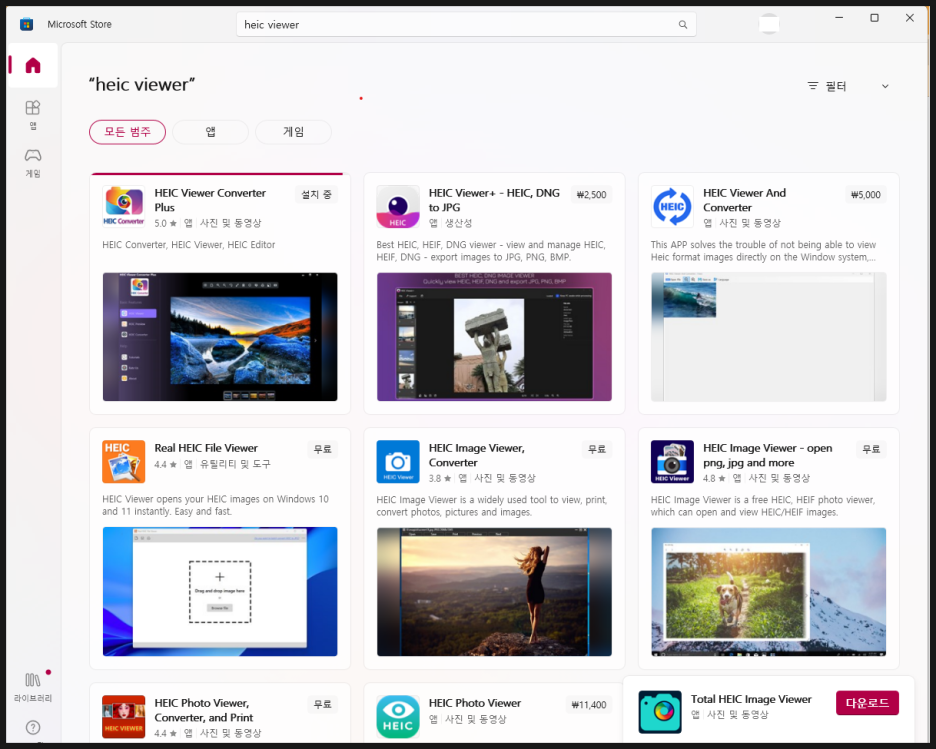Click the 유틸리티 및 도구 category label

click(235, 464)
